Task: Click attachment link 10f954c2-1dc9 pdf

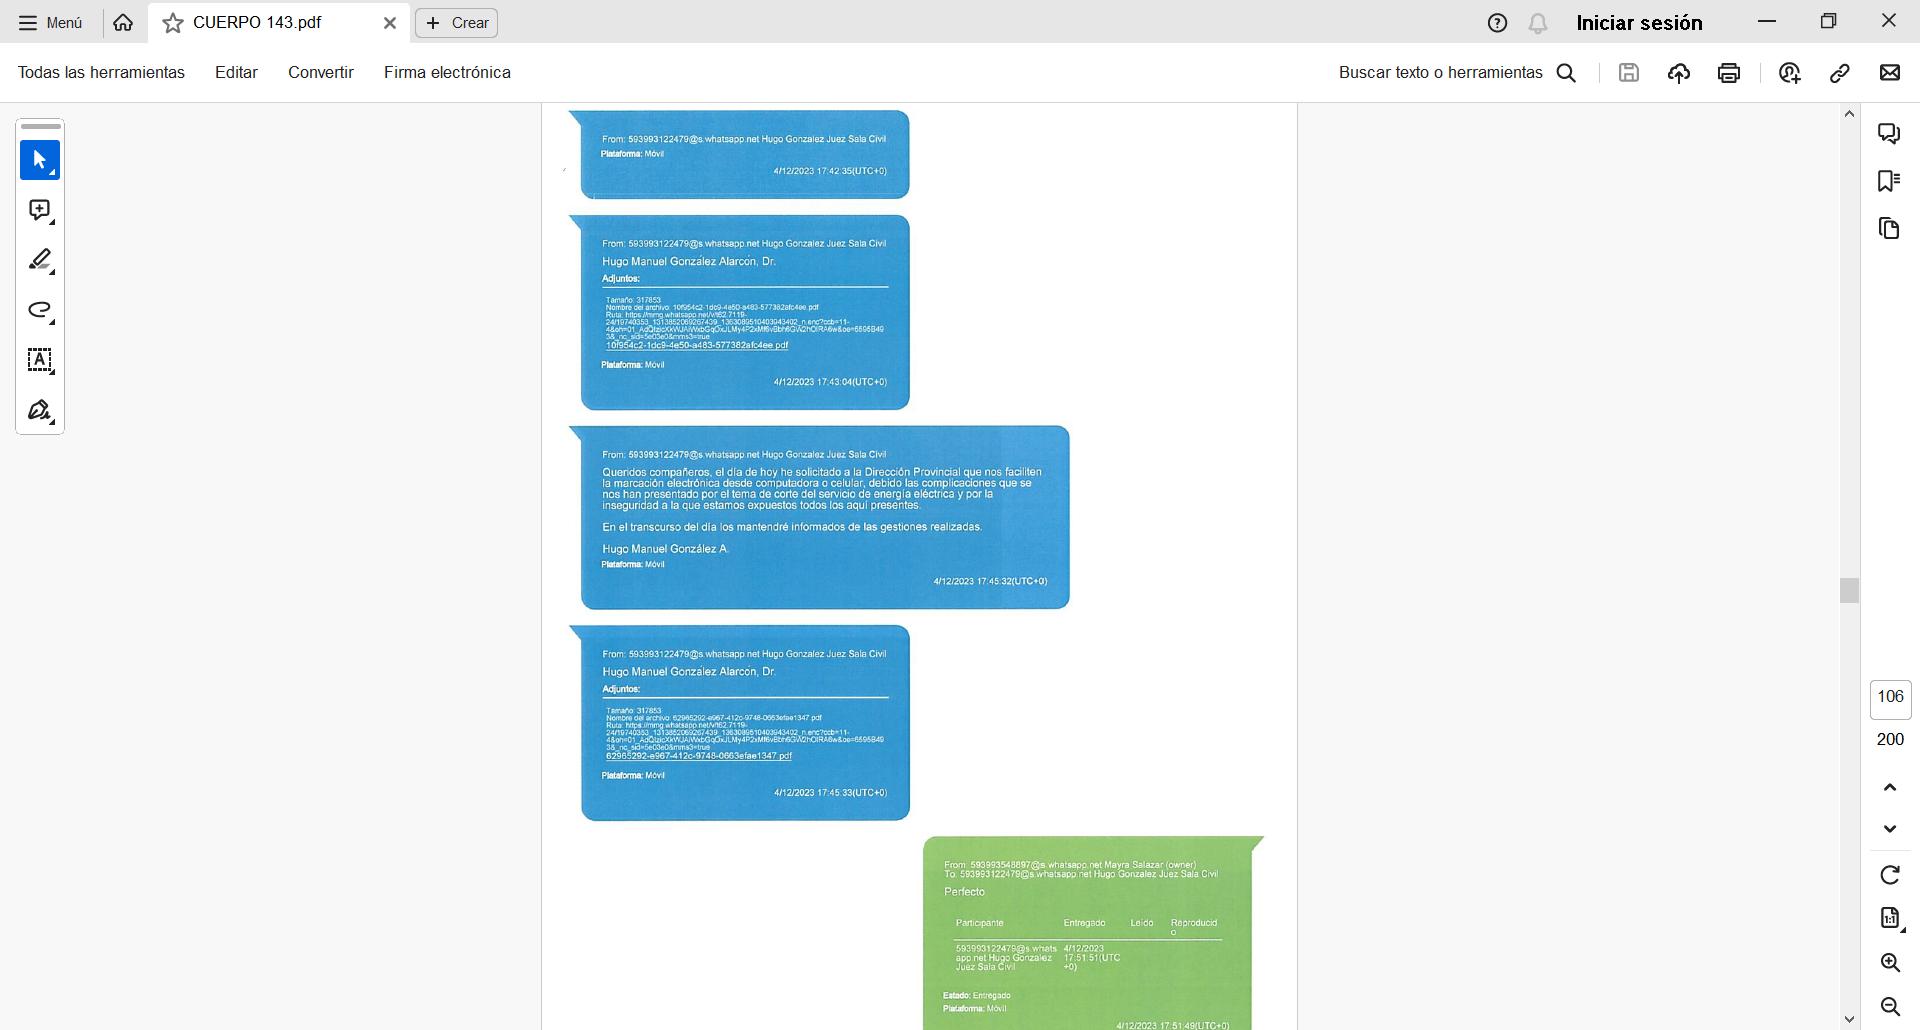Action: tap(697, 345)
